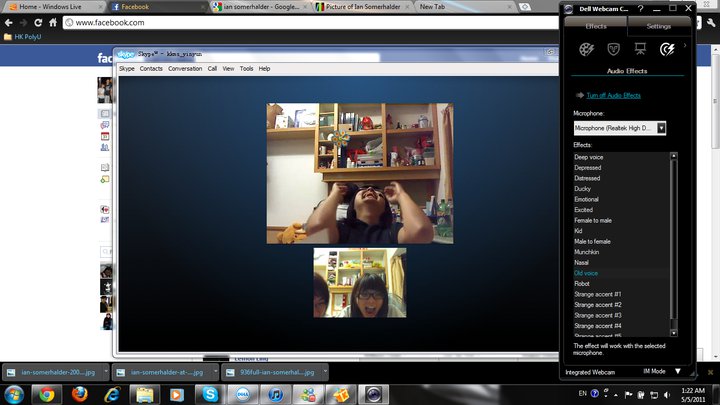
Task: Select the Depressed voice effect
Action: 587,168
